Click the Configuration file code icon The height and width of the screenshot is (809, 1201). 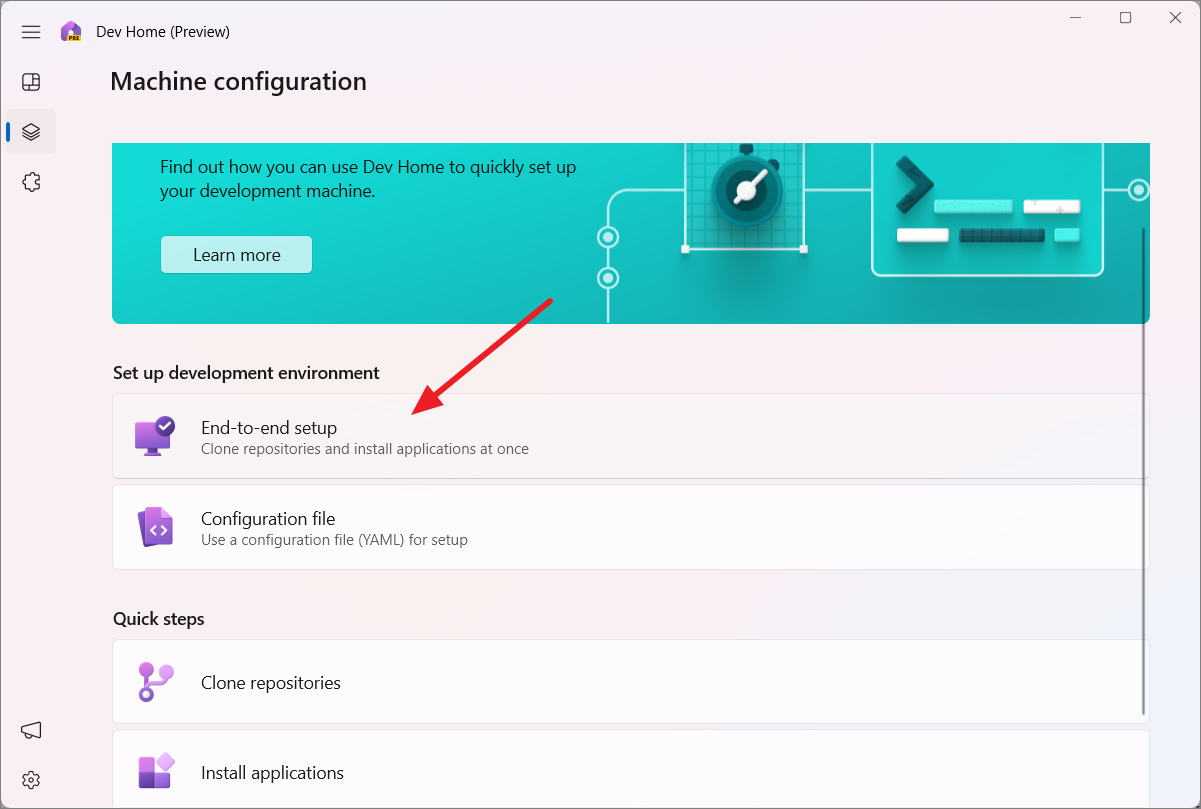[154, 527]
